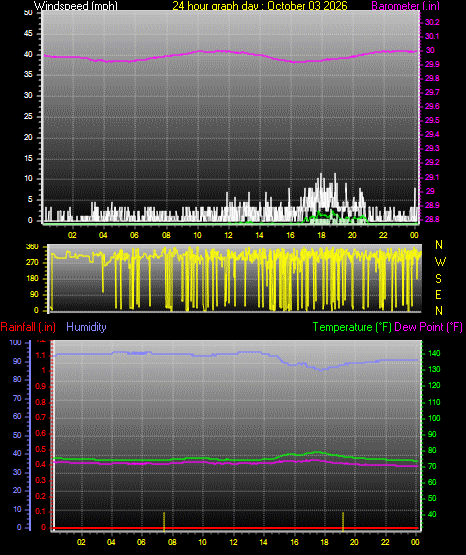Click the "Temperature (°F)" legend label
This screenshot has width=466, height=555.
(x=352, y=327)
